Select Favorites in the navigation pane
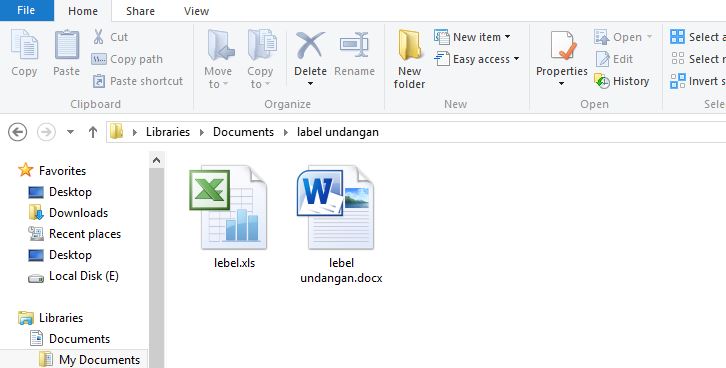Viewport: 726px width, 368px height. point(62,171)
